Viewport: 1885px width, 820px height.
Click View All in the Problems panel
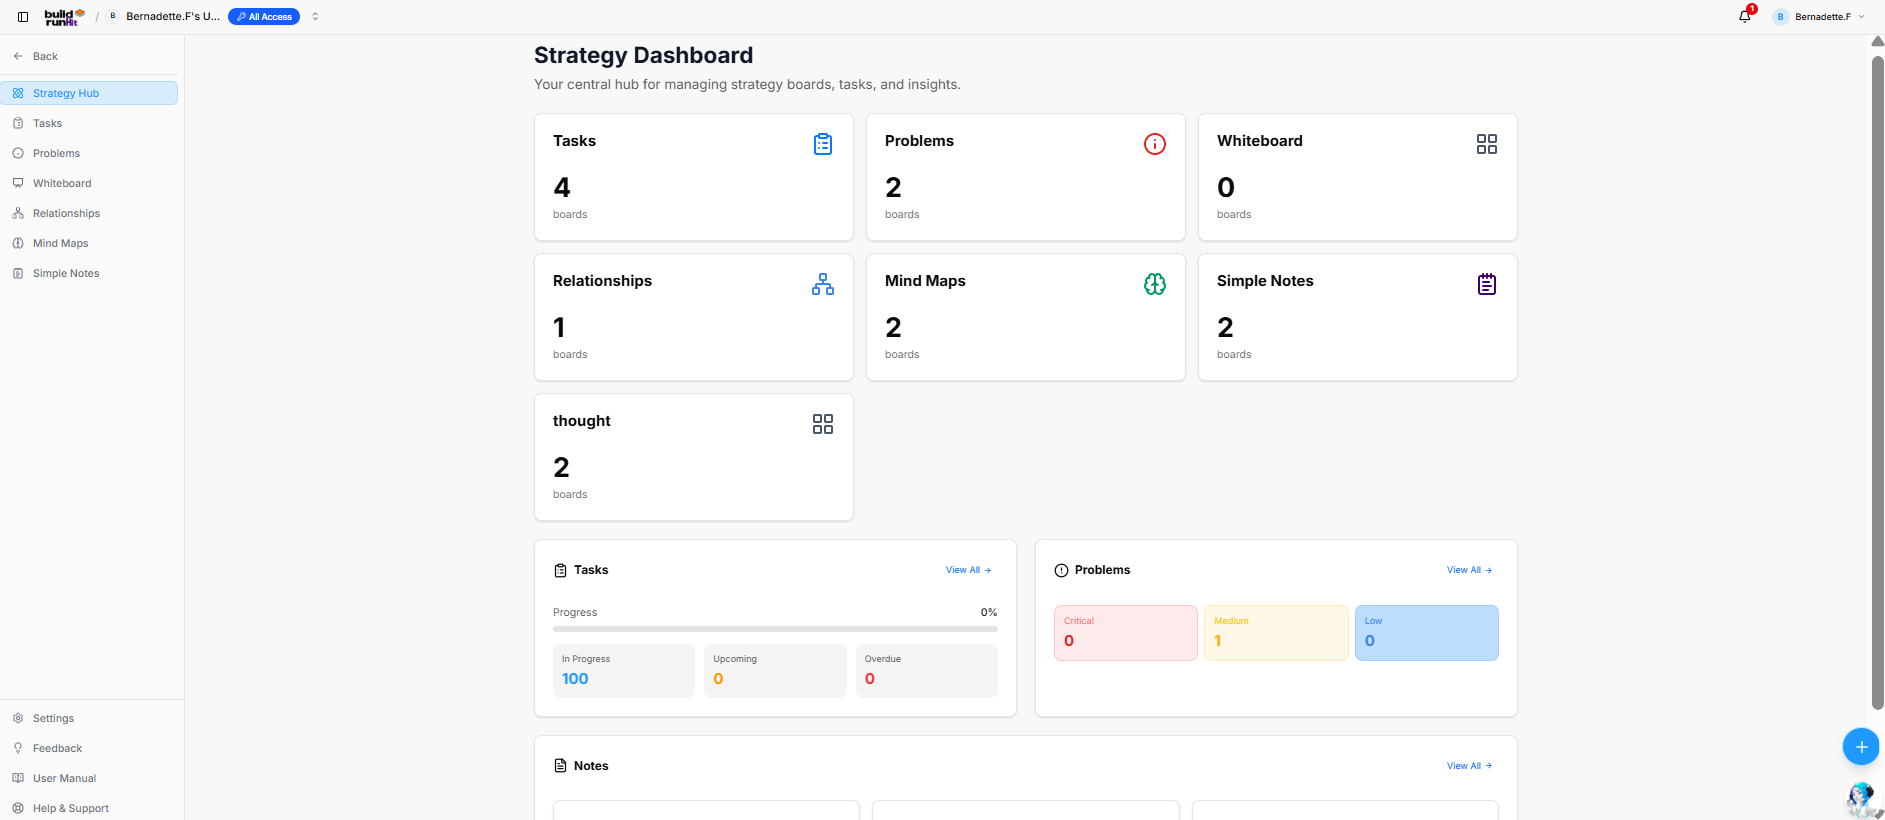[x=1469, y=570]
